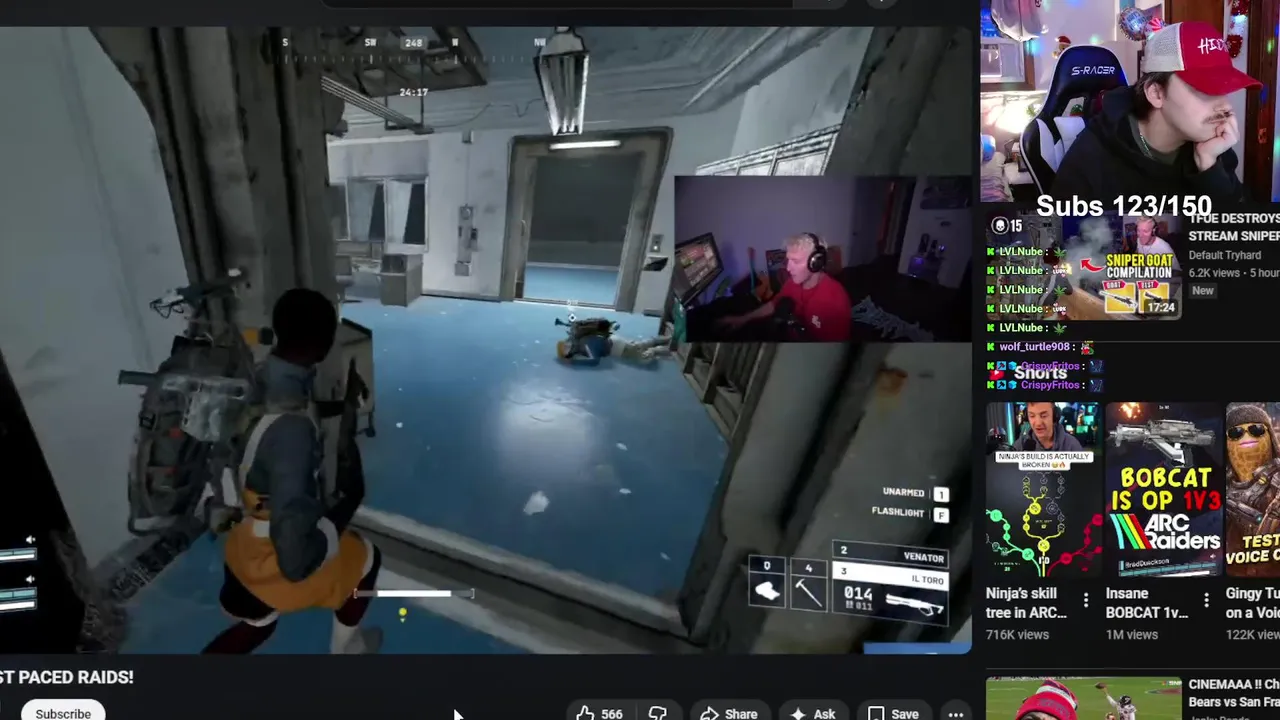Open the CINEMAAA !! Bears vs San Fra title
Screen dimensions: 1280x720
1234,694
